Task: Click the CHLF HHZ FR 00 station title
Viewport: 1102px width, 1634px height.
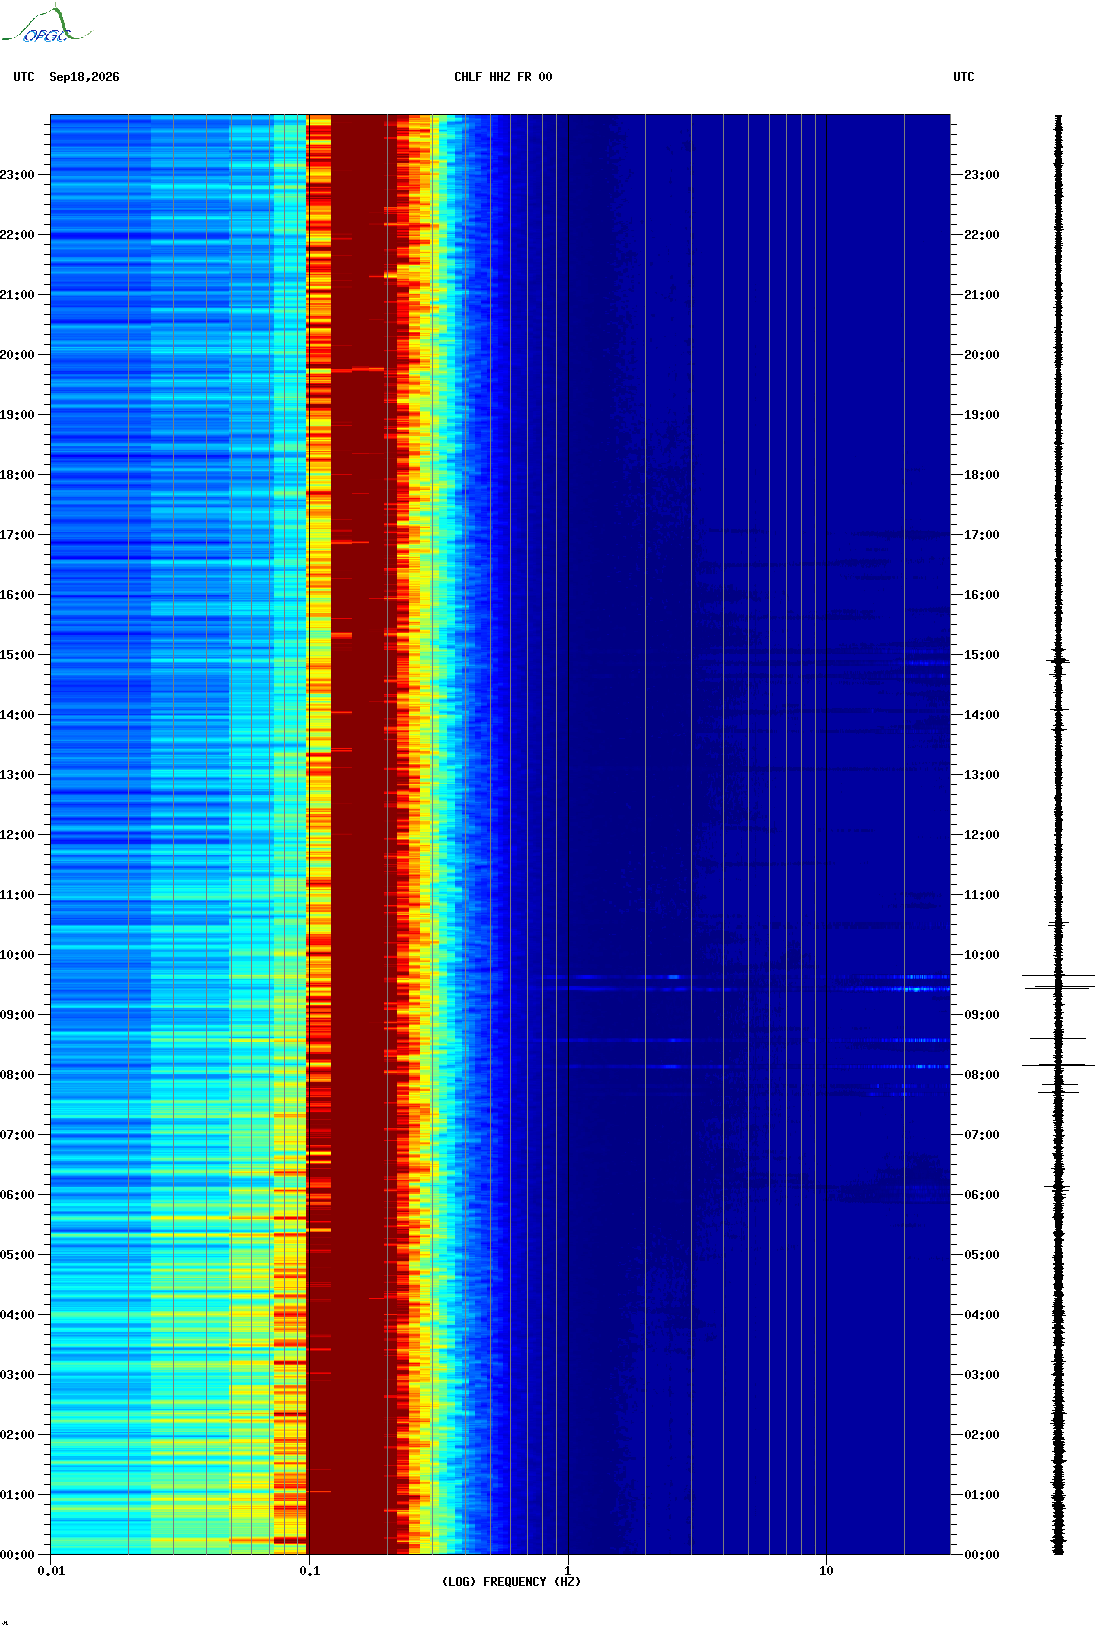Action: tap(503, 77)
